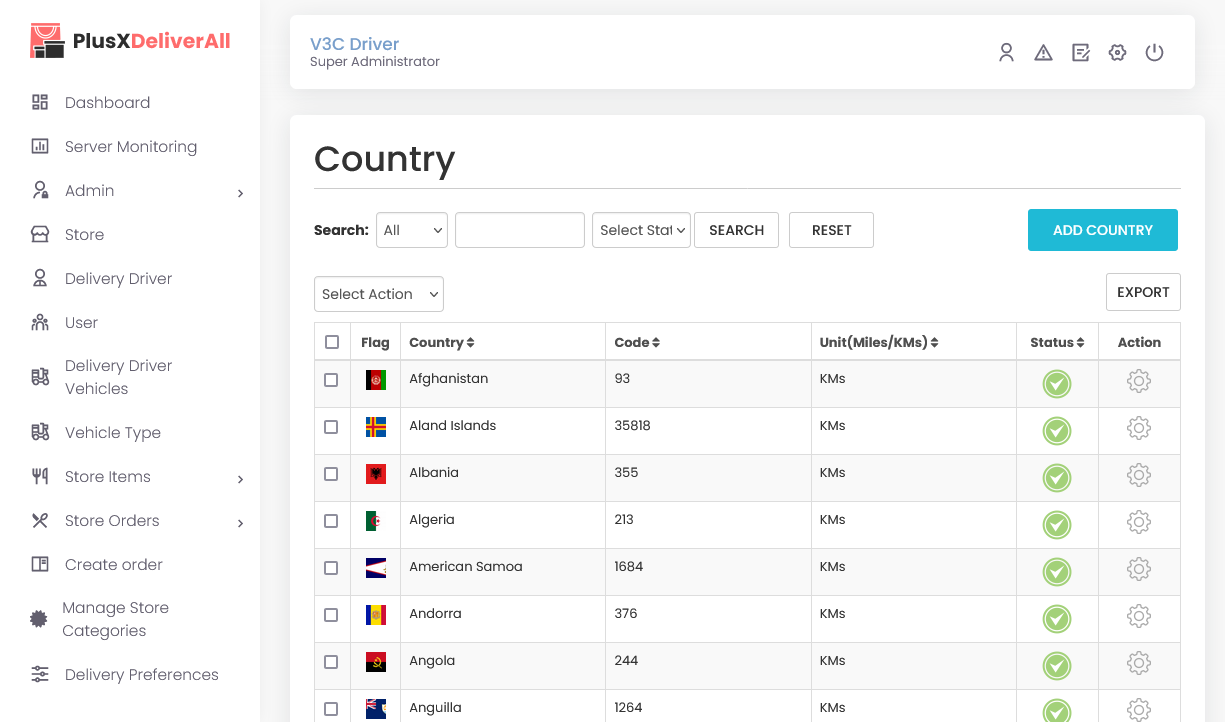Check the Angola row checkbox

(331, 662)
